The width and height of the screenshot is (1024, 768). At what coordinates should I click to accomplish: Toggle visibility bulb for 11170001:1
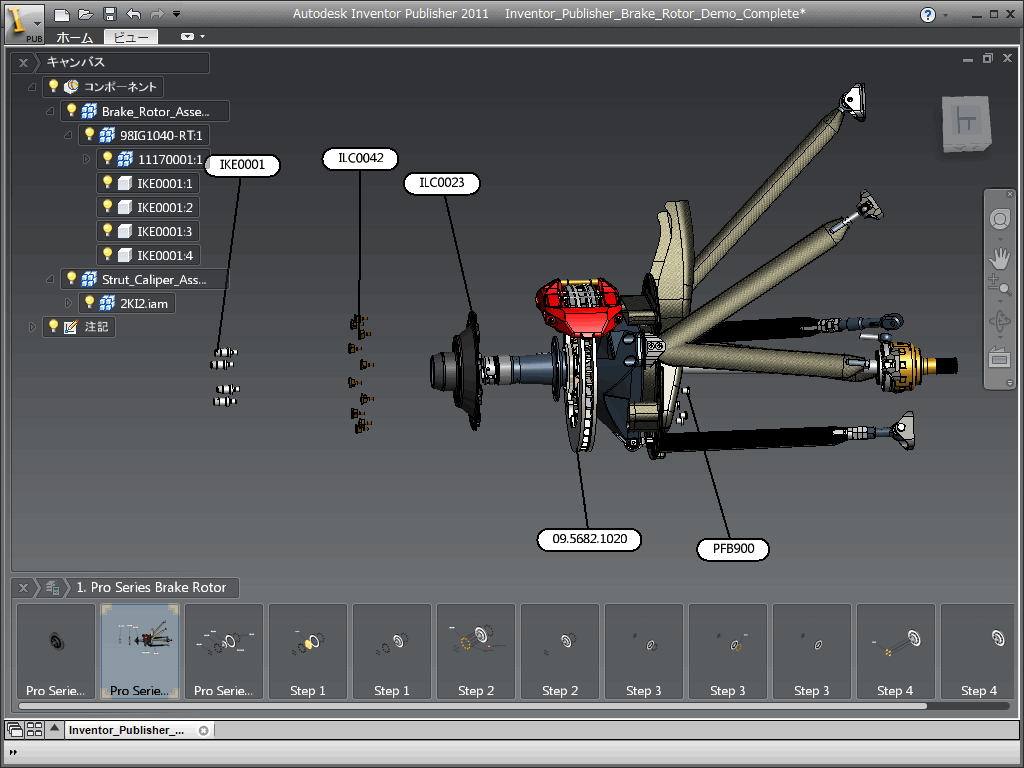108,158
